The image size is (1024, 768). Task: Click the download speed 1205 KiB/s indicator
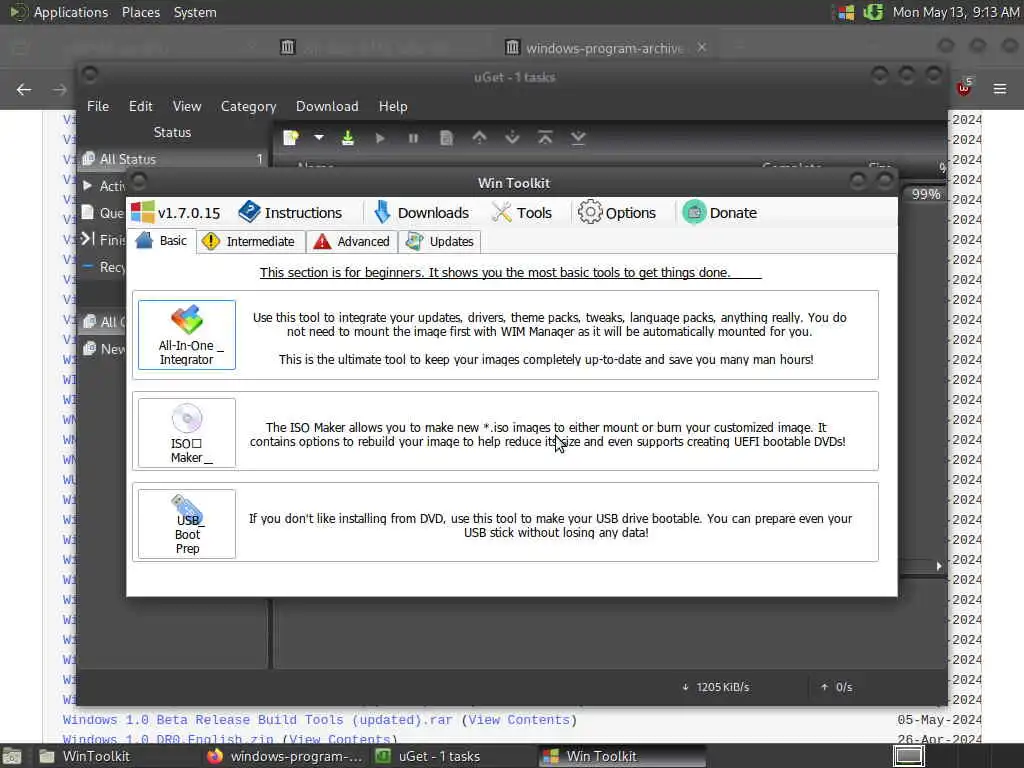click(716, 687)
